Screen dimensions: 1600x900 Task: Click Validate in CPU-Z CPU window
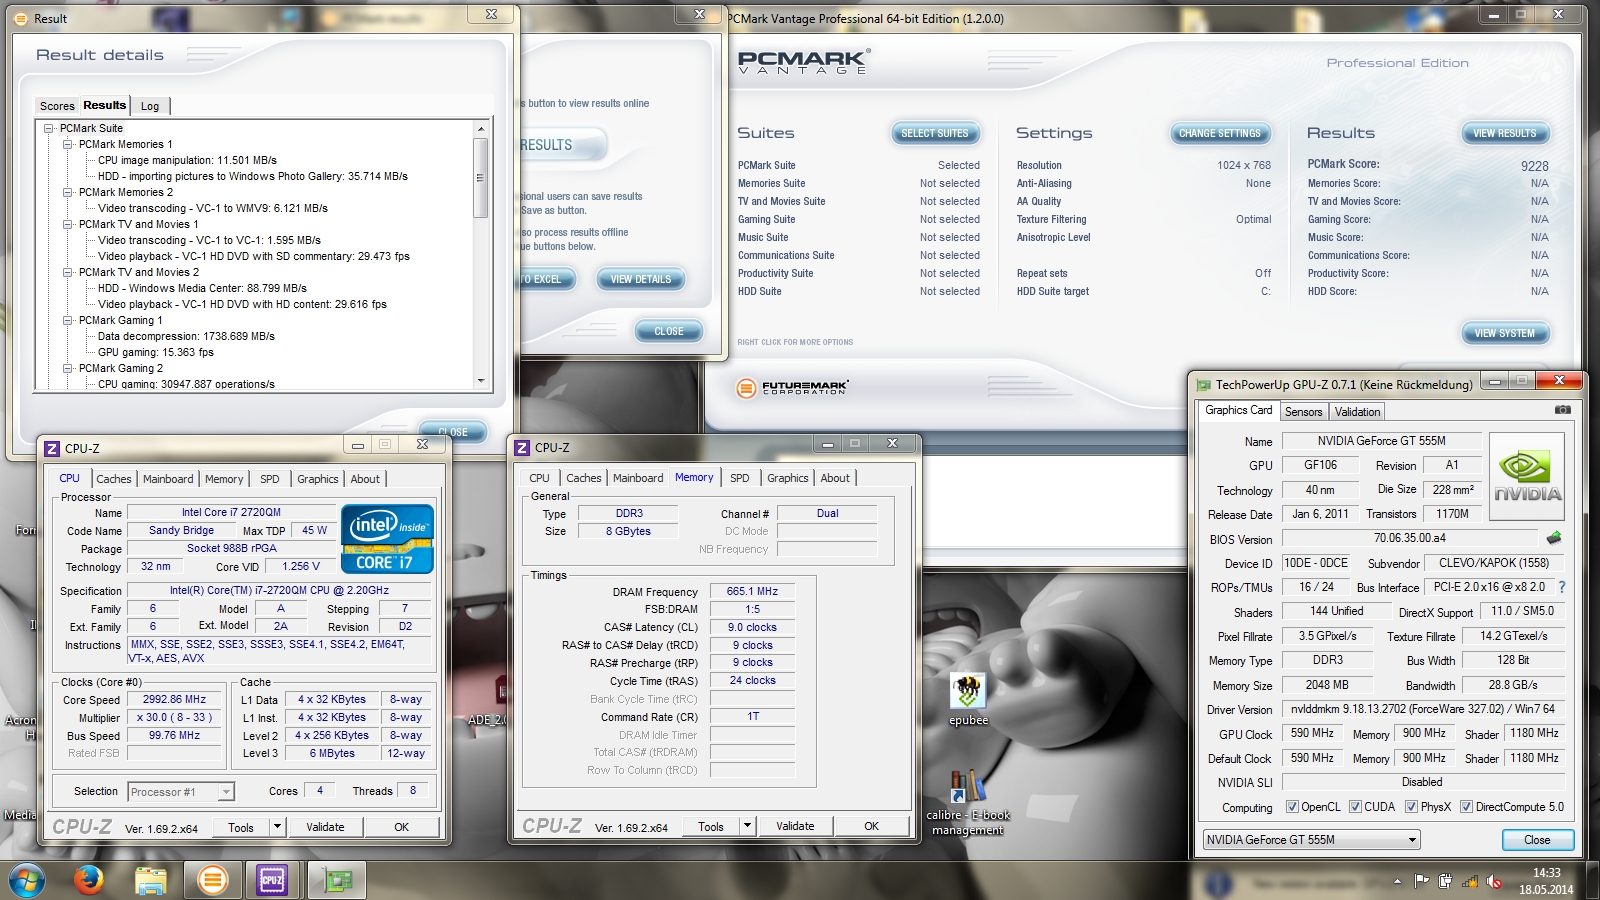click(325, 827)
